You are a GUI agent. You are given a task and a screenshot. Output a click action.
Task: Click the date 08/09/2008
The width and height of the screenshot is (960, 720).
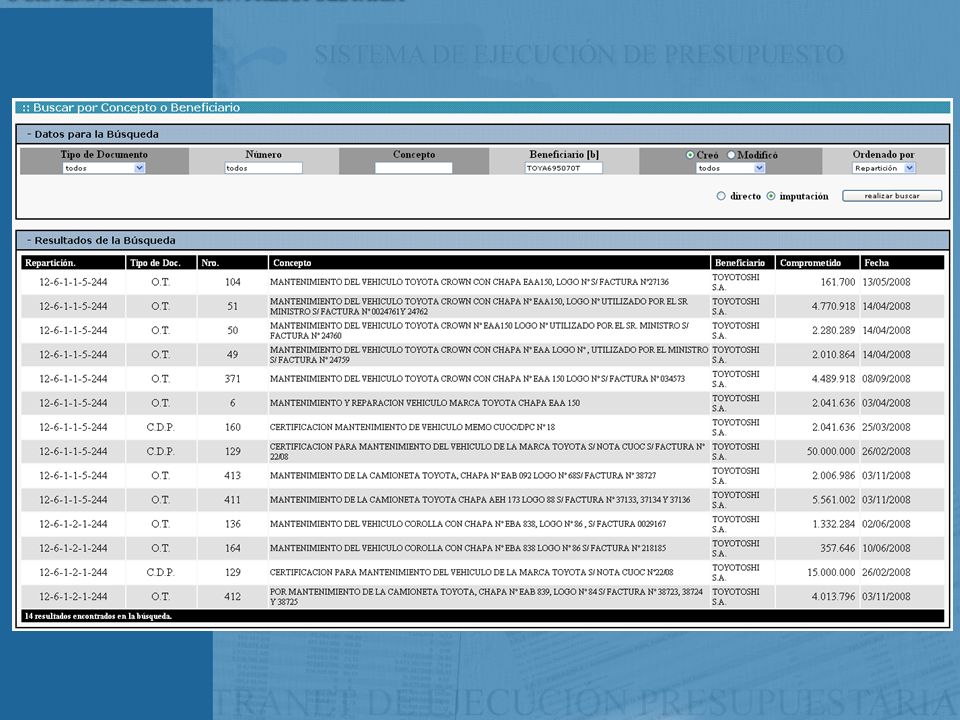[886, 379]
